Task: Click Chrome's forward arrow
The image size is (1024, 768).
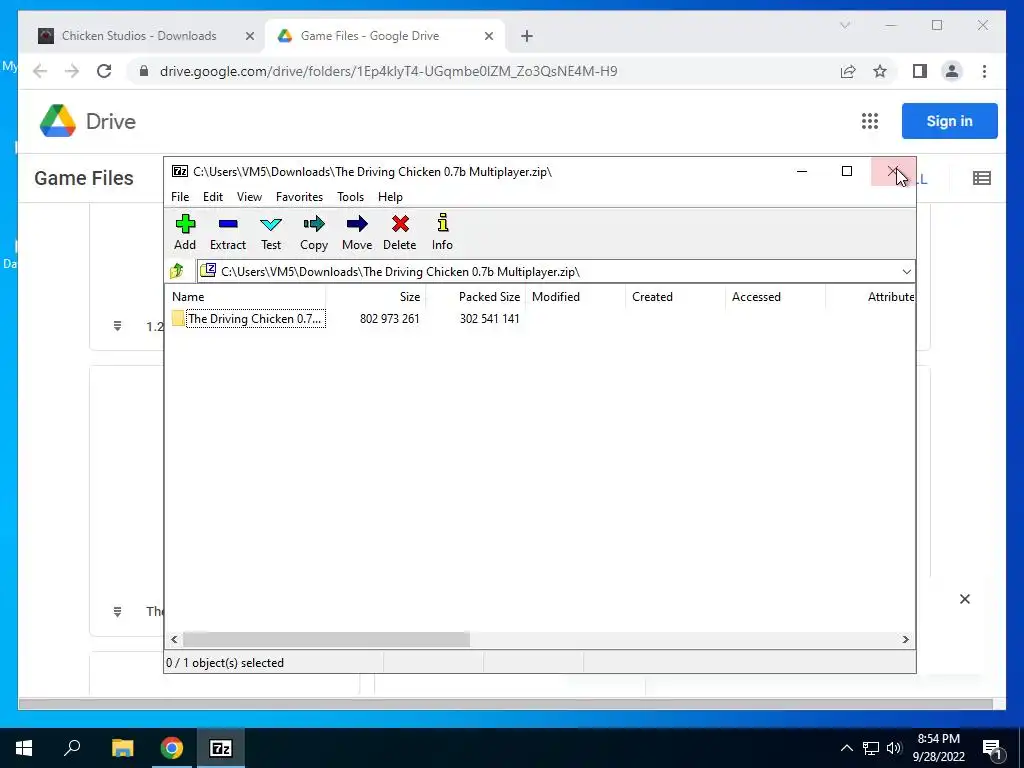Action: click(72, 71)
